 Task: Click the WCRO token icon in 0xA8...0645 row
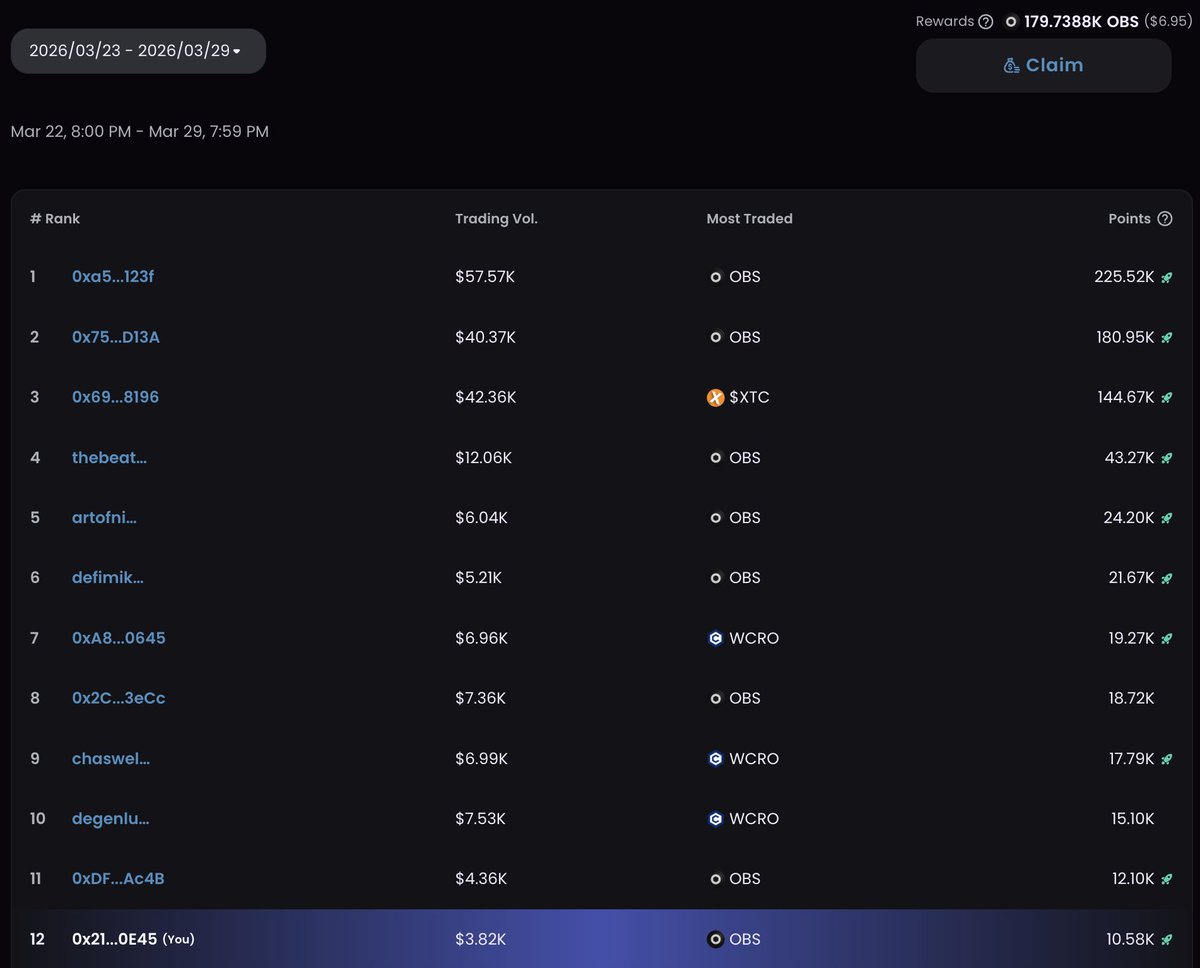click(715, 638)
